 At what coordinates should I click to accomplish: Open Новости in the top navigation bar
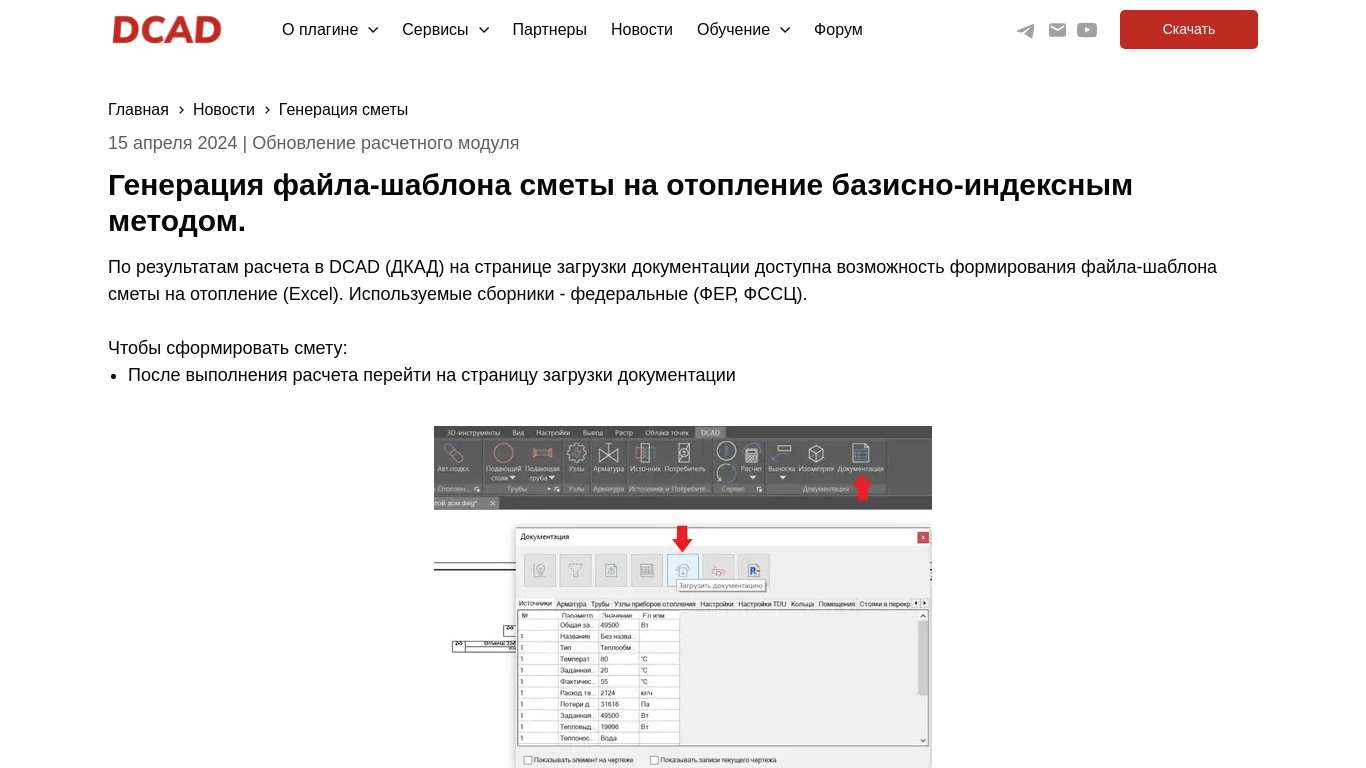click(642, 30)
